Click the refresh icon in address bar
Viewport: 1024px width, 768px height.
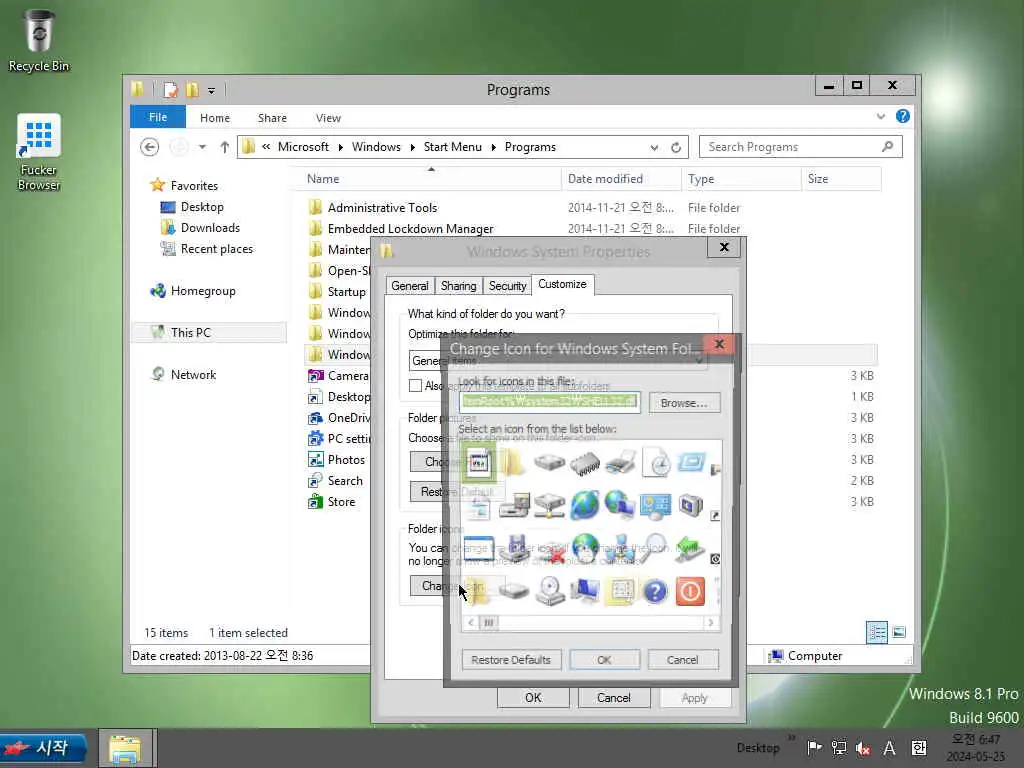[676, 148]
